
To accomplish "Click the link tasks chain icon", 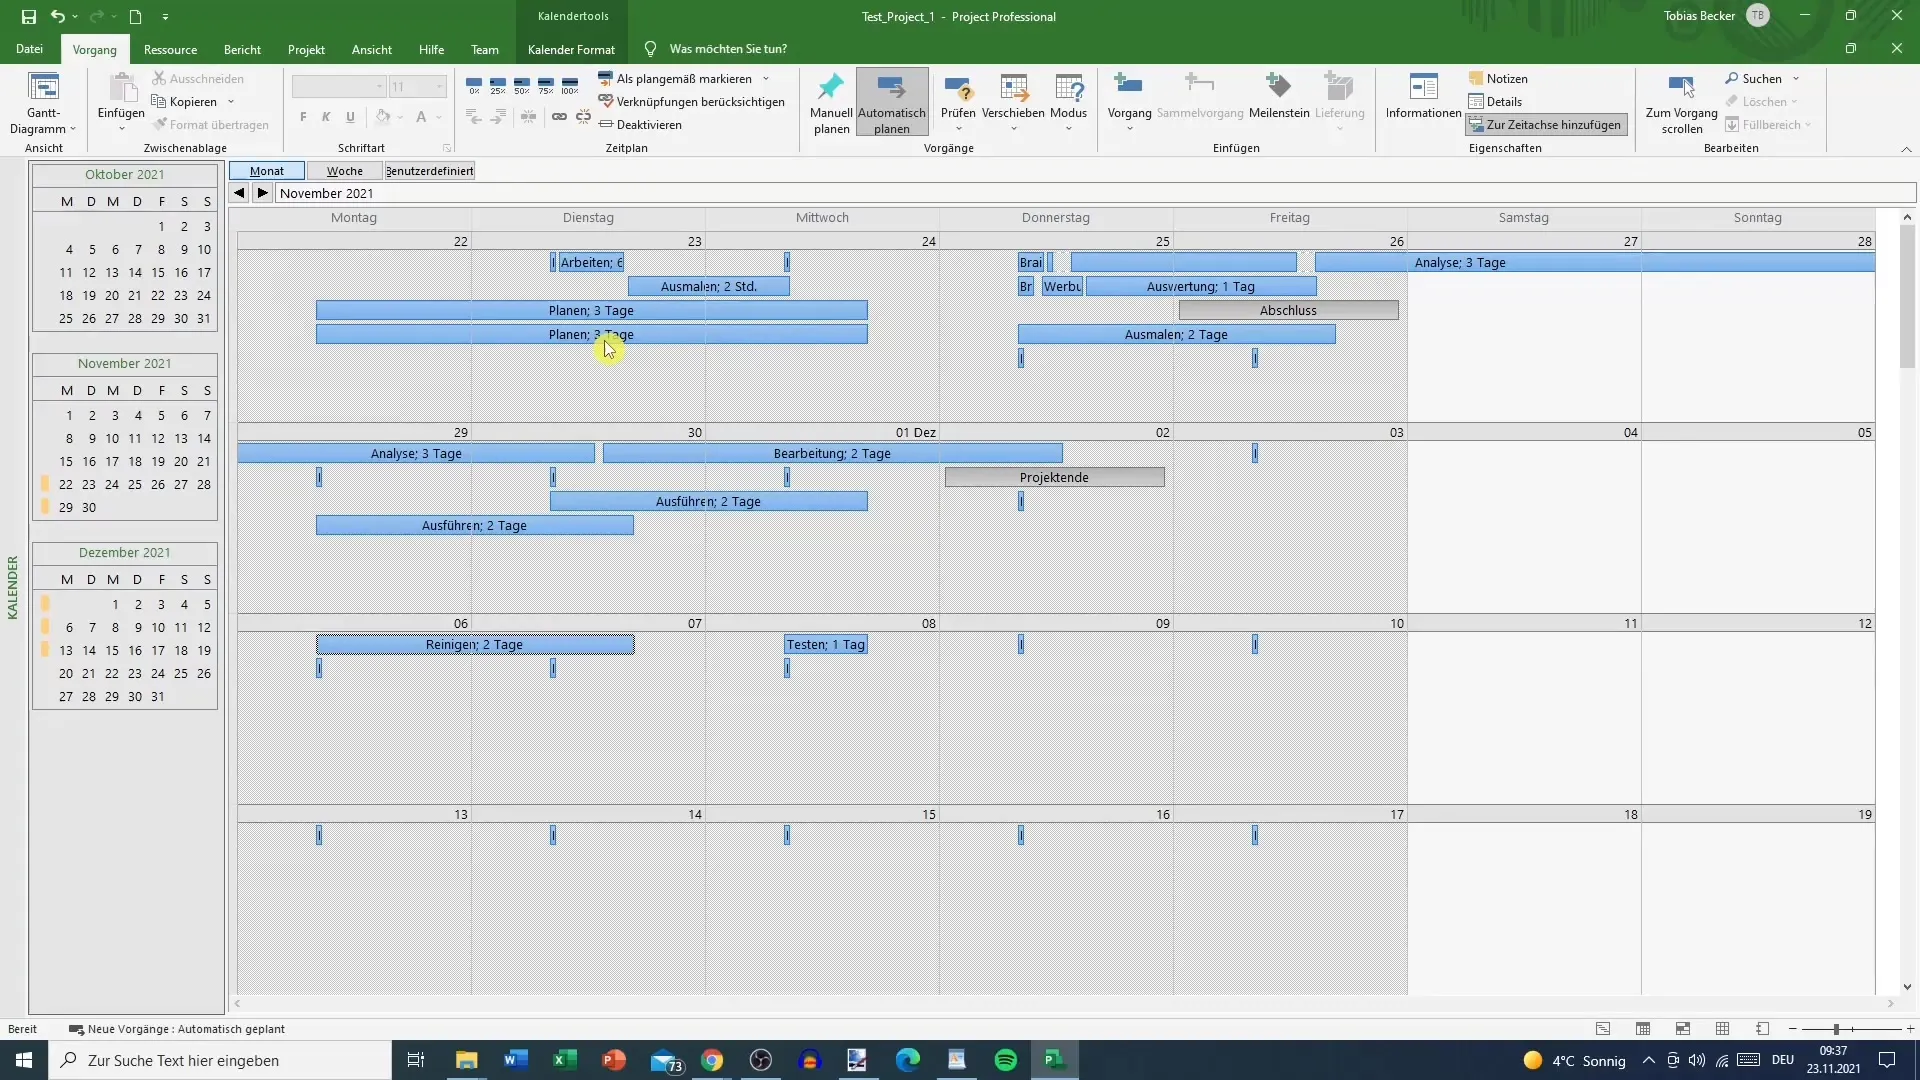I will (559, 117).
